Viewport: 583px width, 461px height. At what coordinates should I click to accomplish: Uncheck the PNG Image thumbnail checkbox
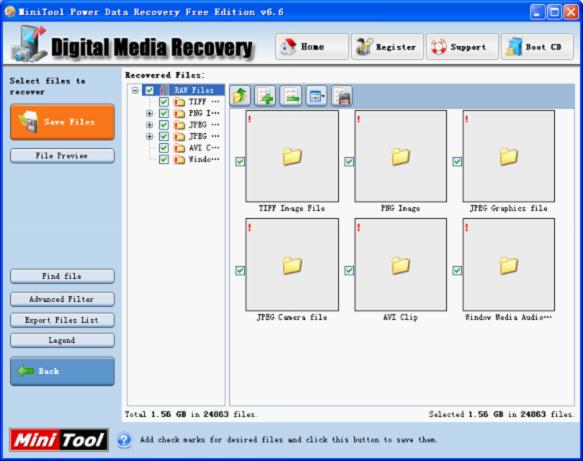click(x=349, y=161)
